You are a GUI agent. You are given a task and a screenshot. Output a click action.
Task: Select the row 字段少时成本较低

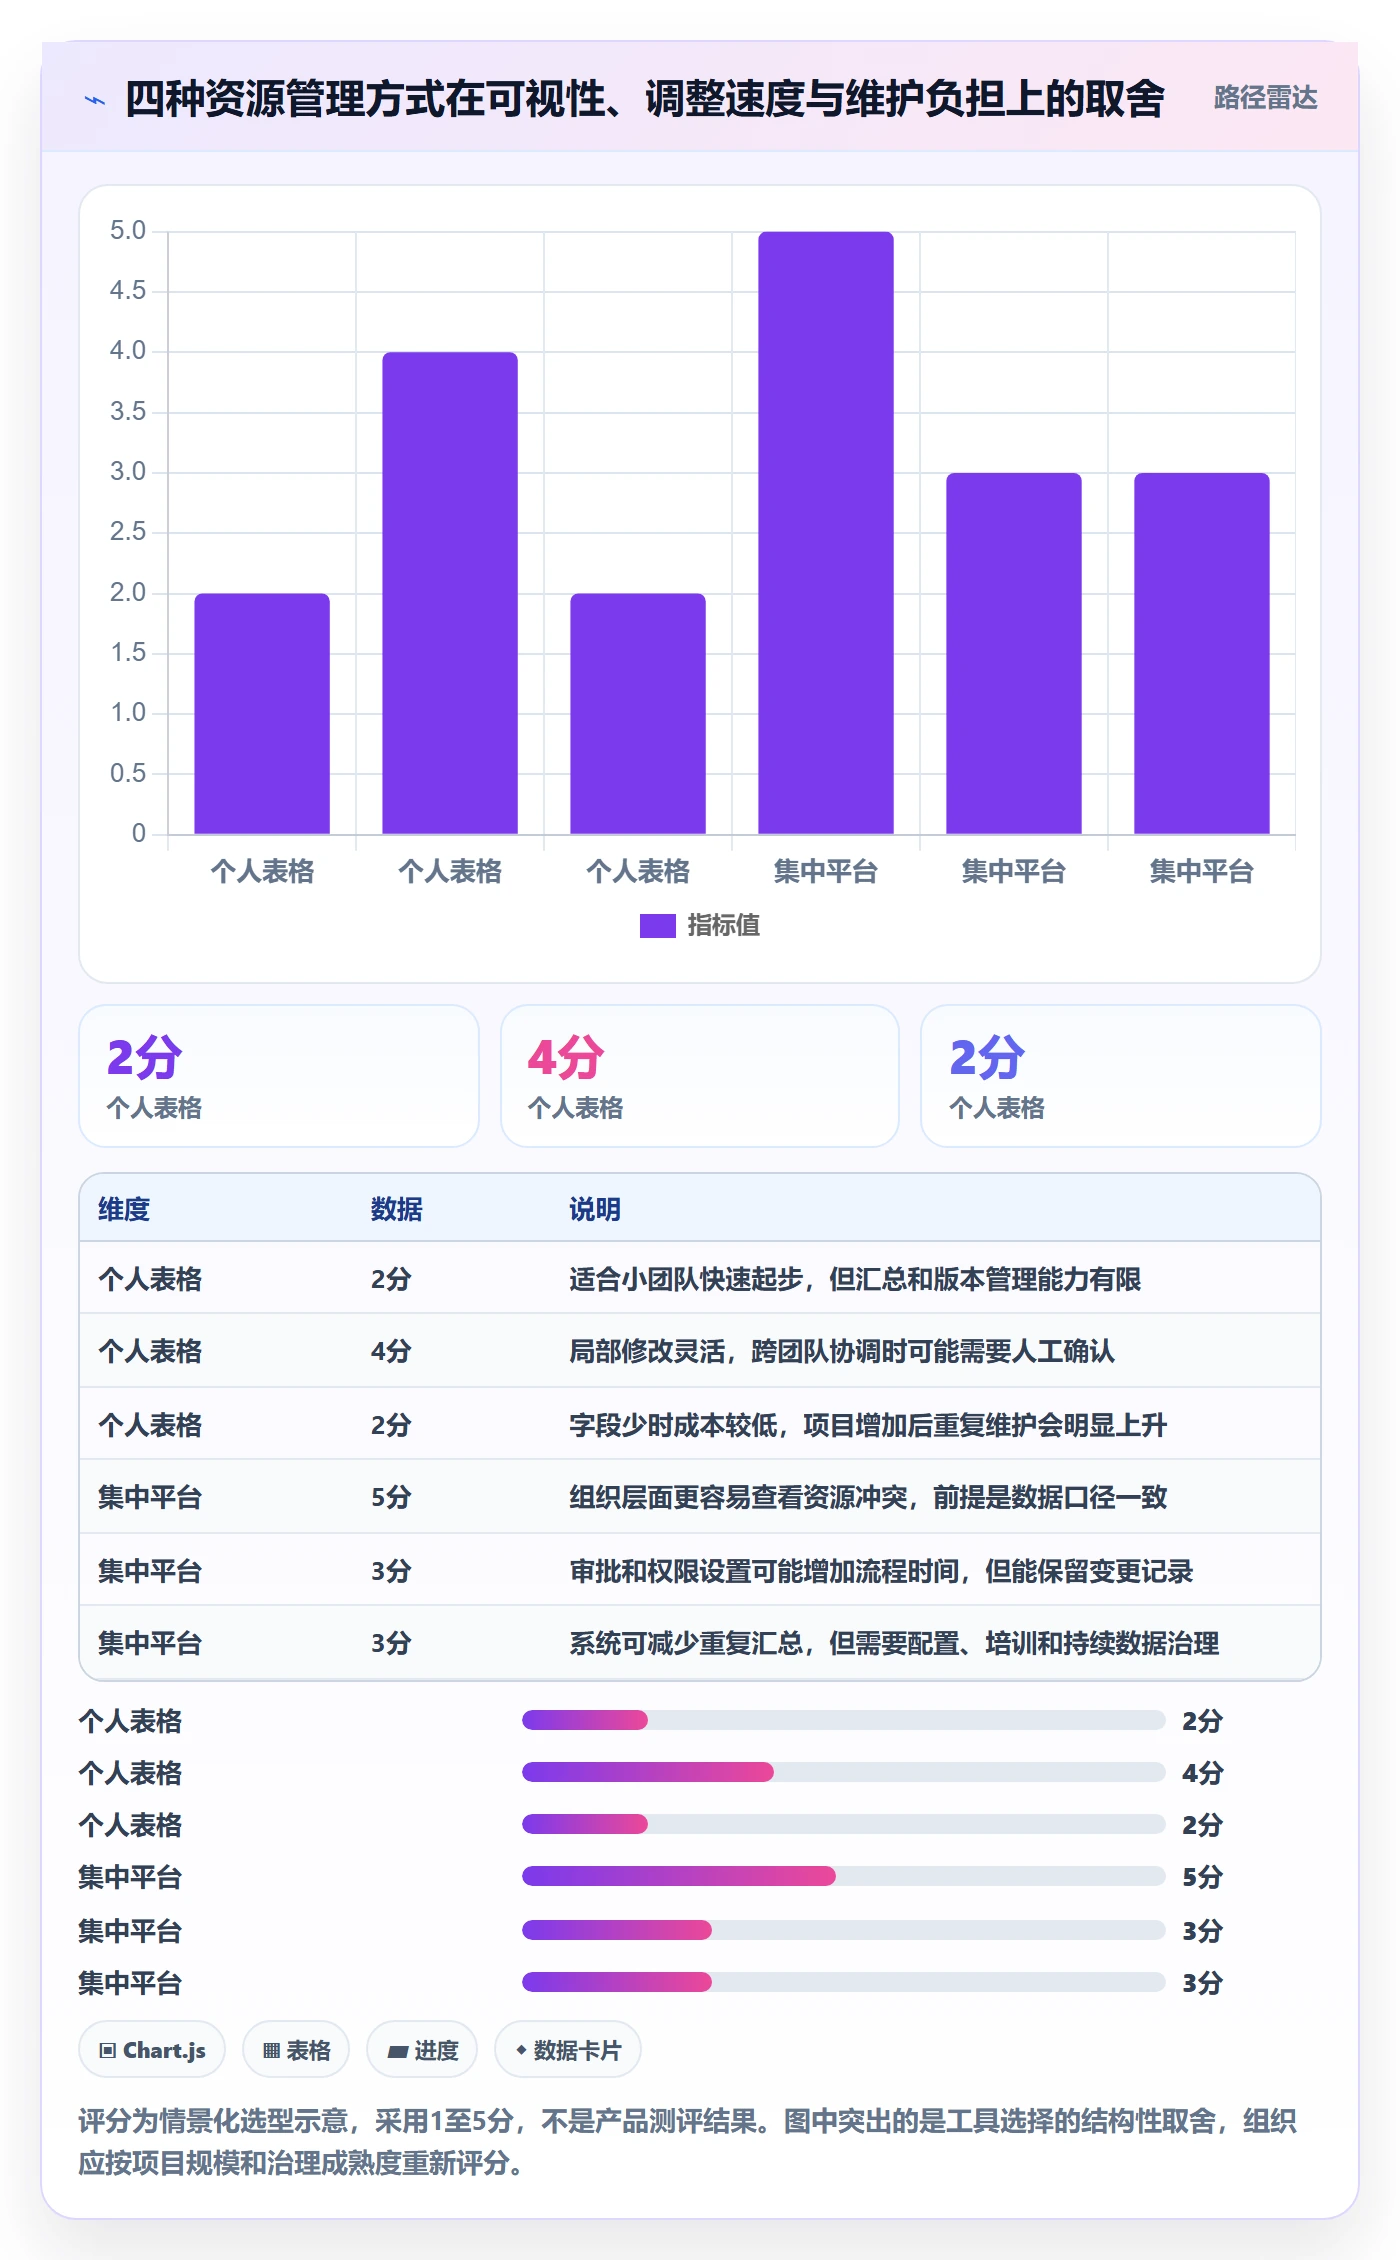(700, 1423)
